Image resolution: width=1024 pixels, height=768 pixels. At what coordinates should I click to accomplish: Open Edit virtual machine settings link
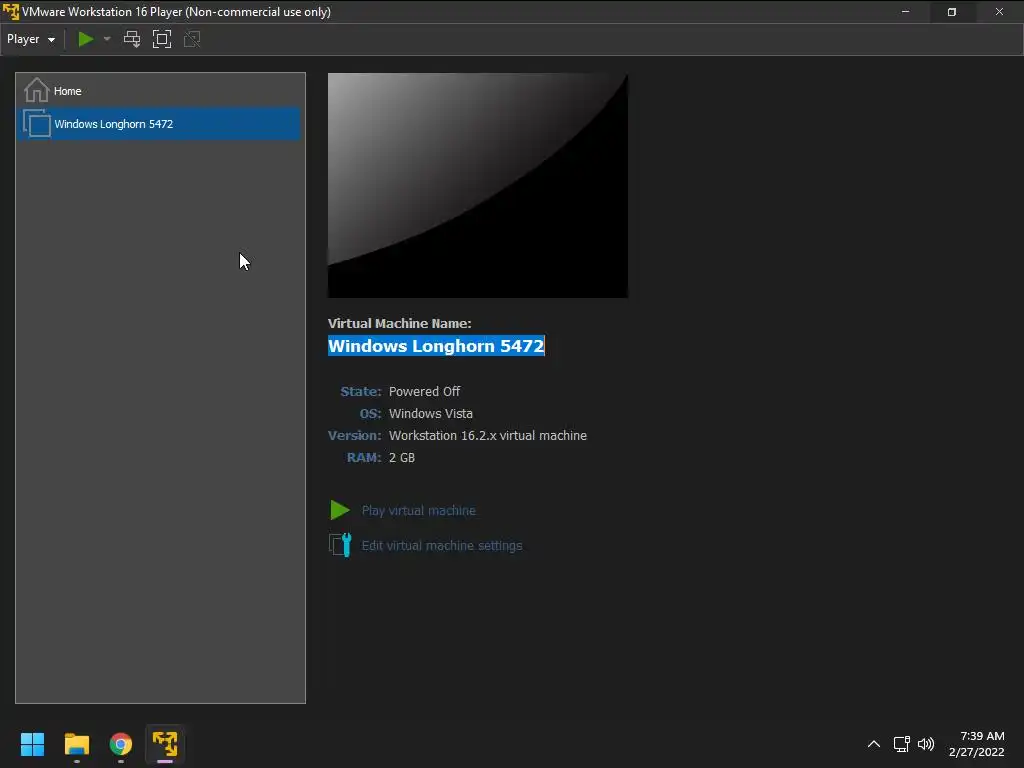pyautogui.click(x=442, y=545)
